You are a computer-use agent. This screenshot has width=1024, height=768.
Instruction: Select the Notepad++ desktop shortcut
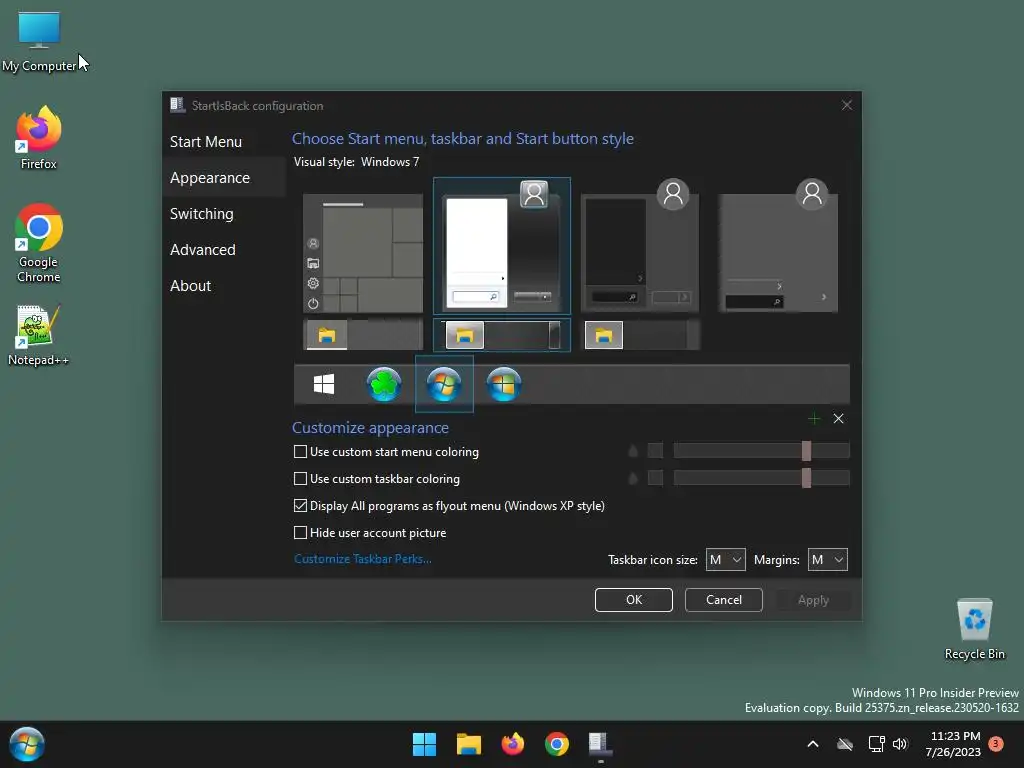39,335
